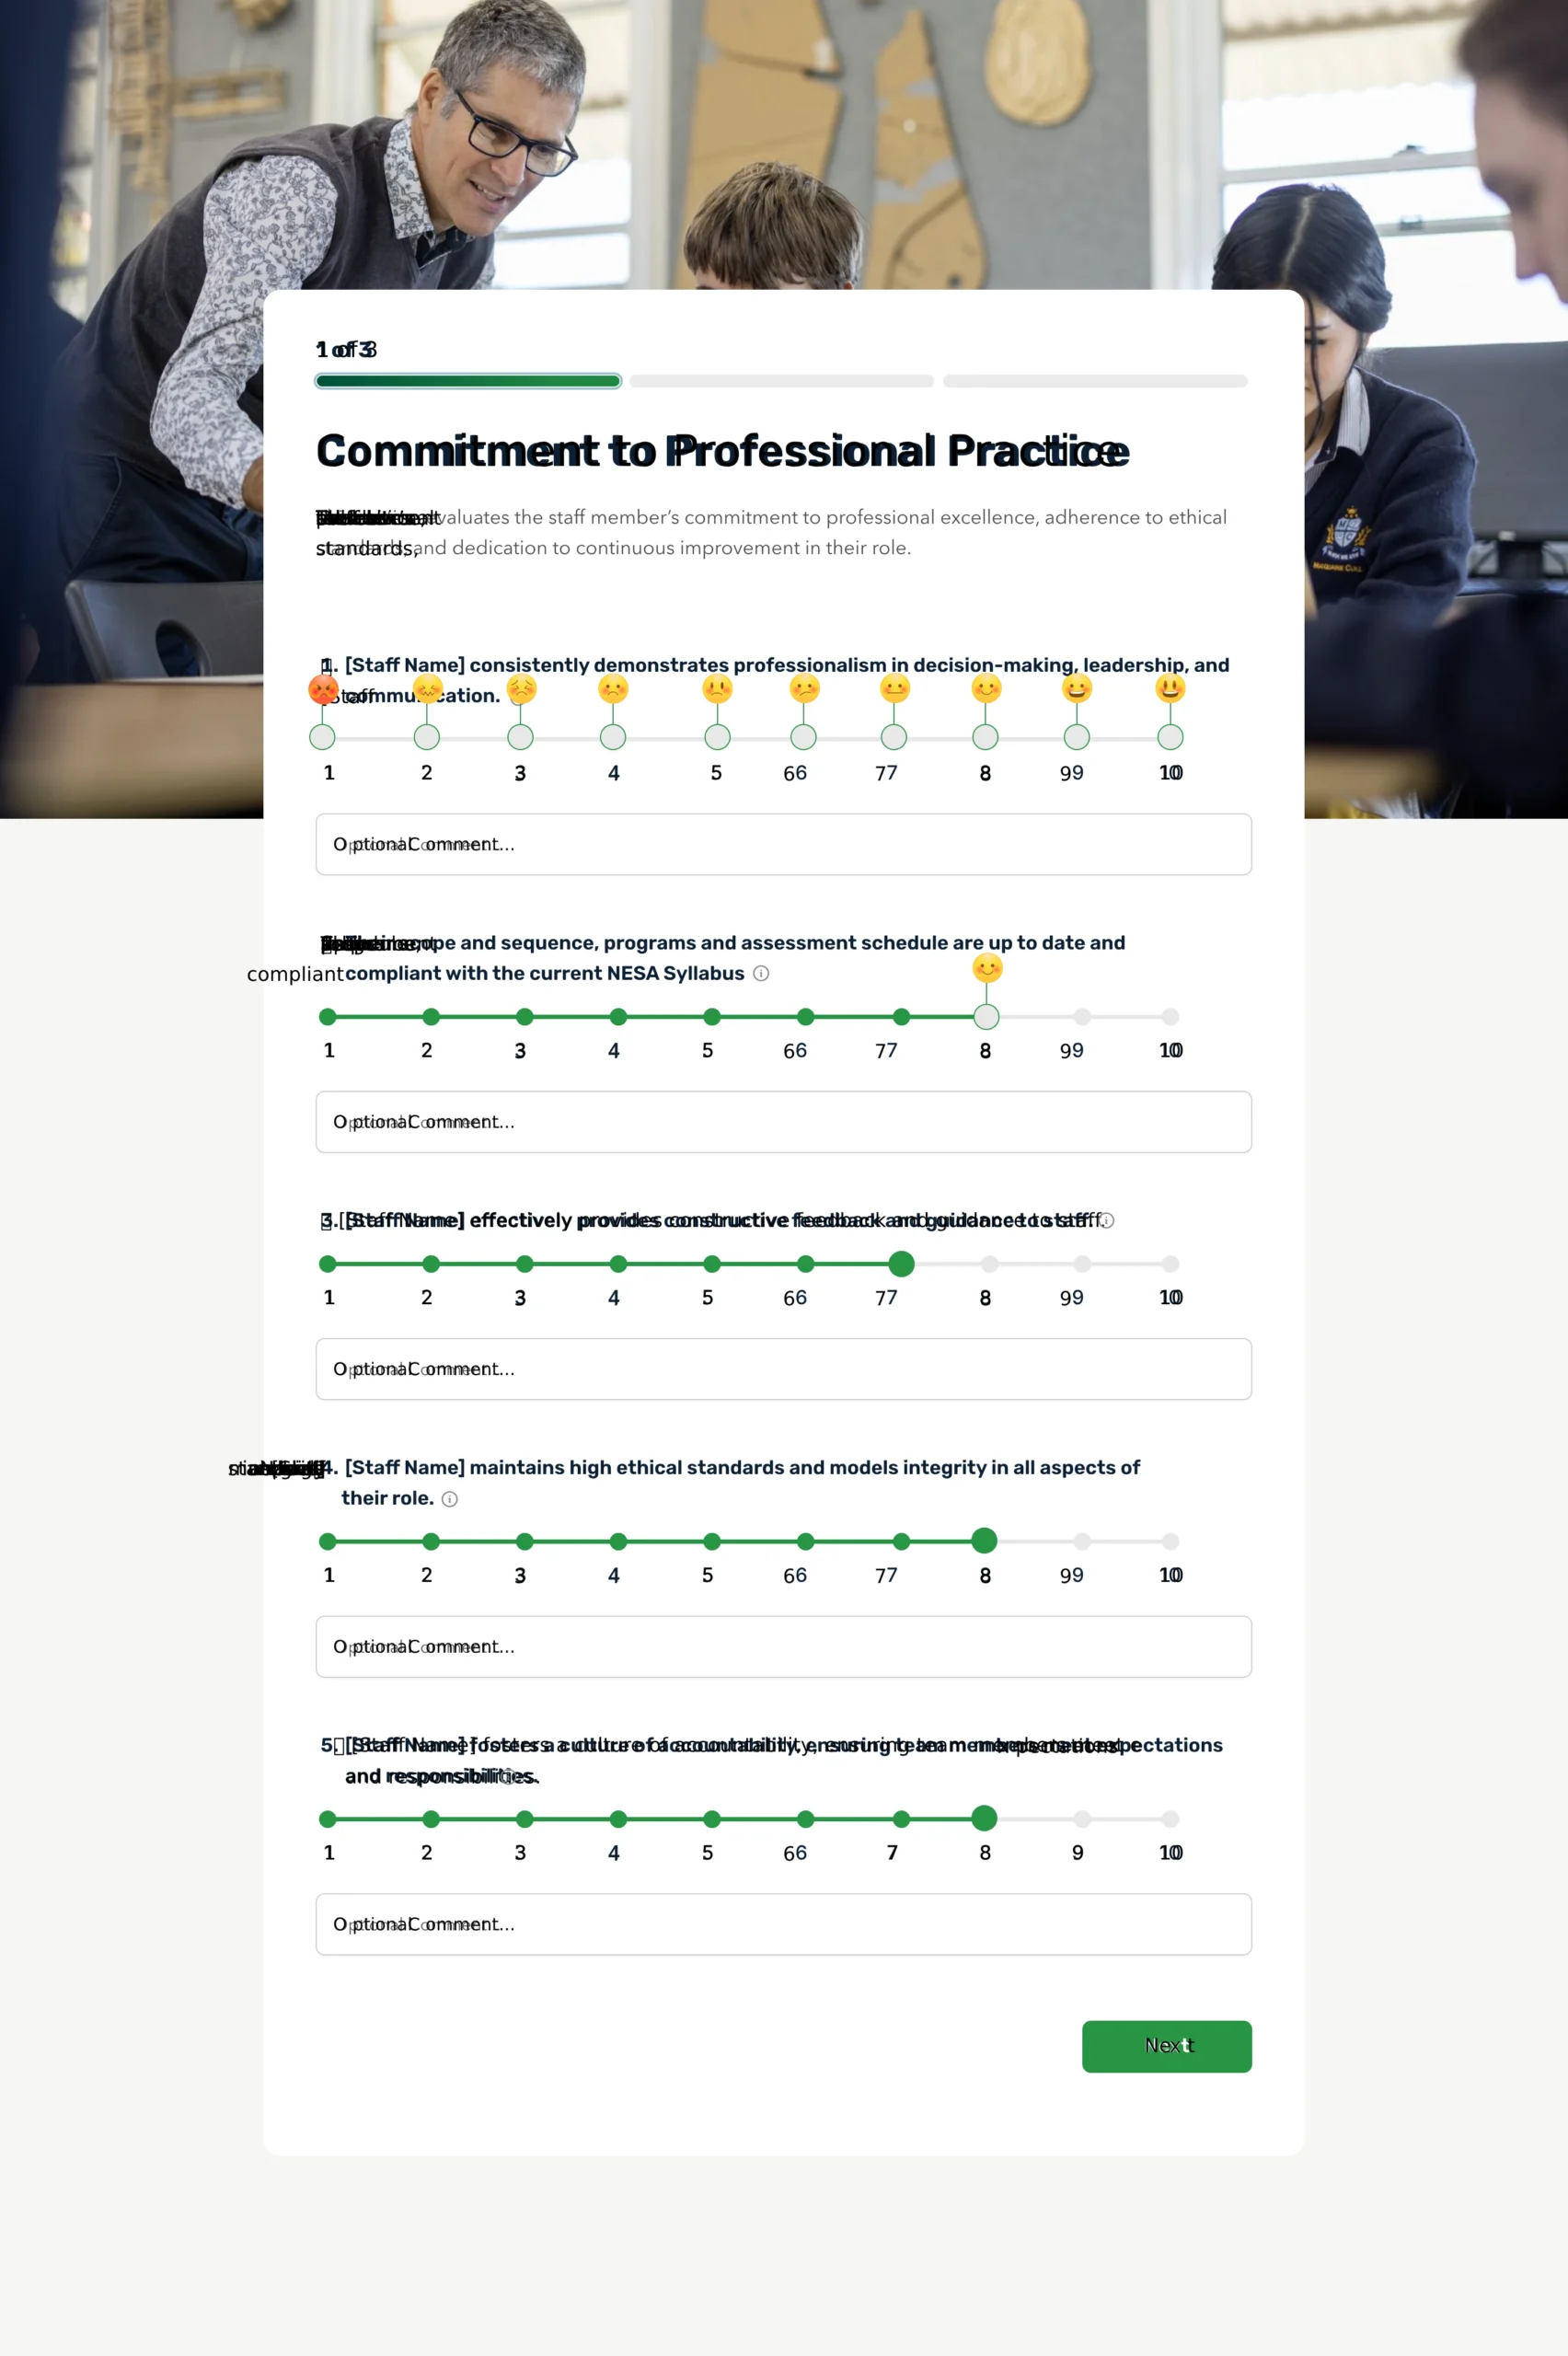Click the angry red emoji on question 1
The height and width of the screenshot is (2356, 1568).
pos(323,689)
